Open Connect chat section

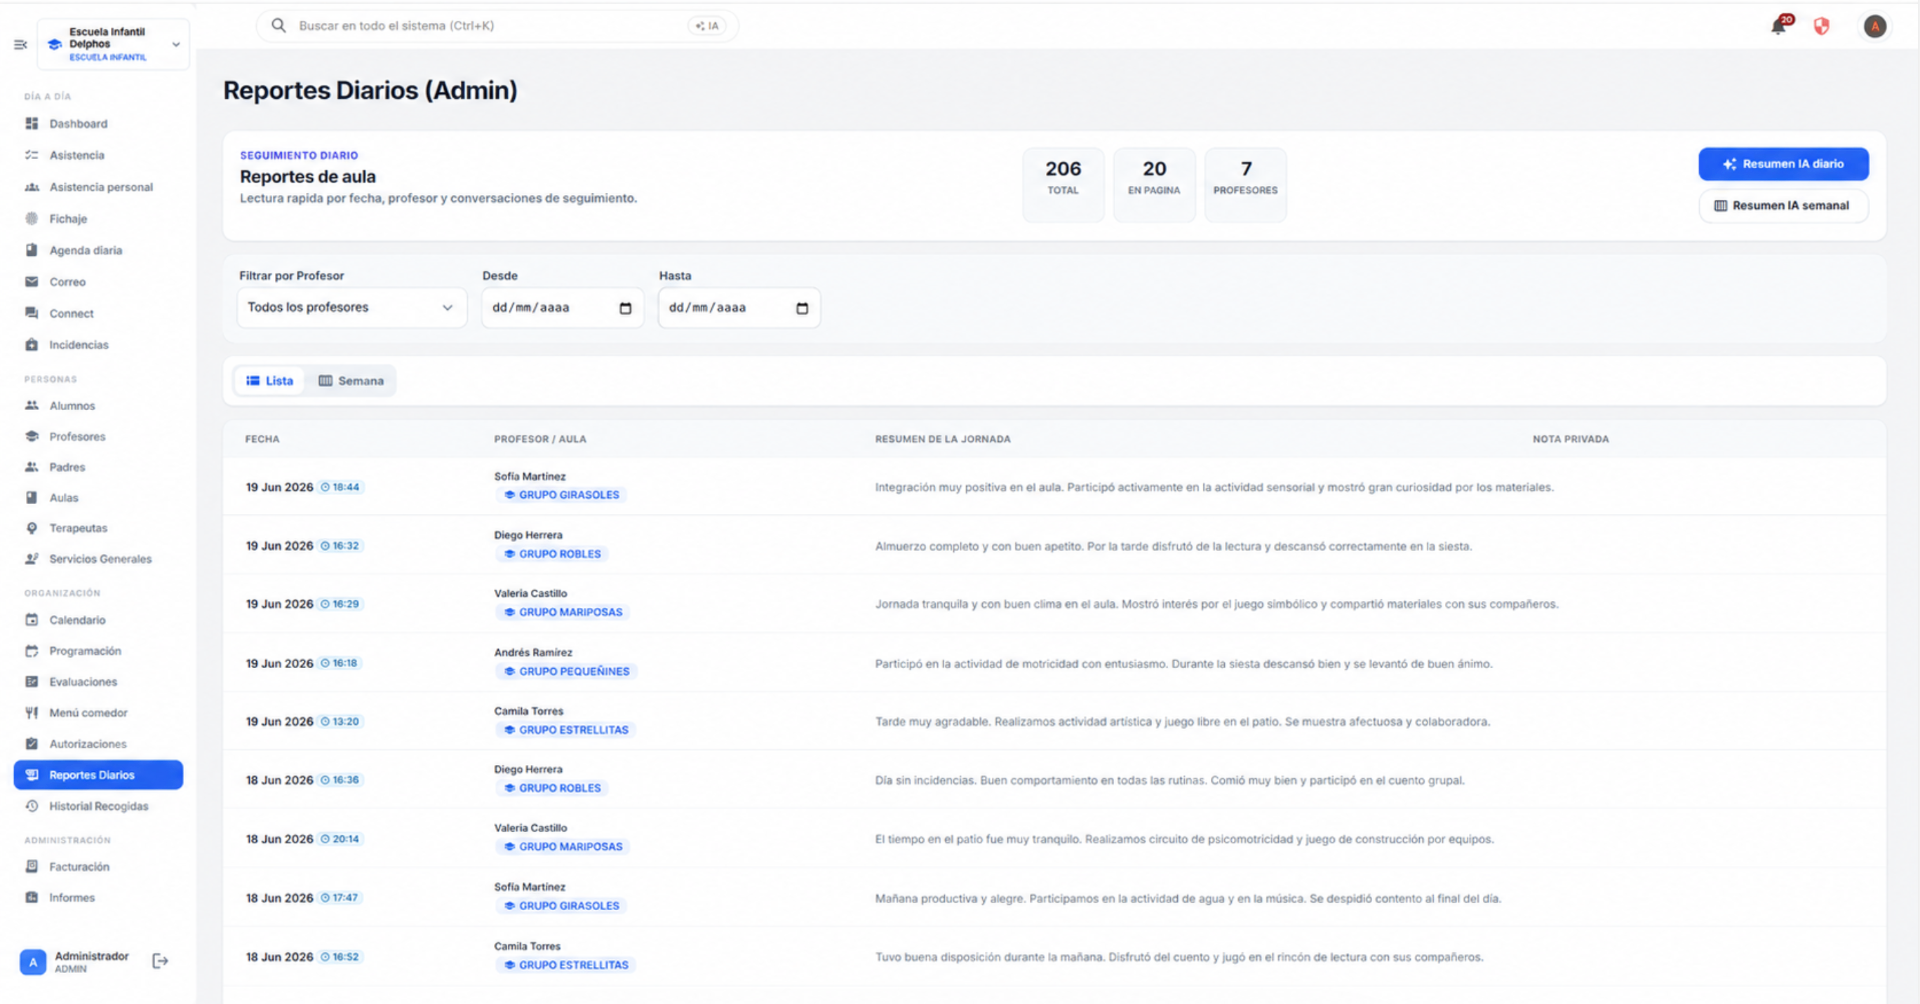pos(98,313)
